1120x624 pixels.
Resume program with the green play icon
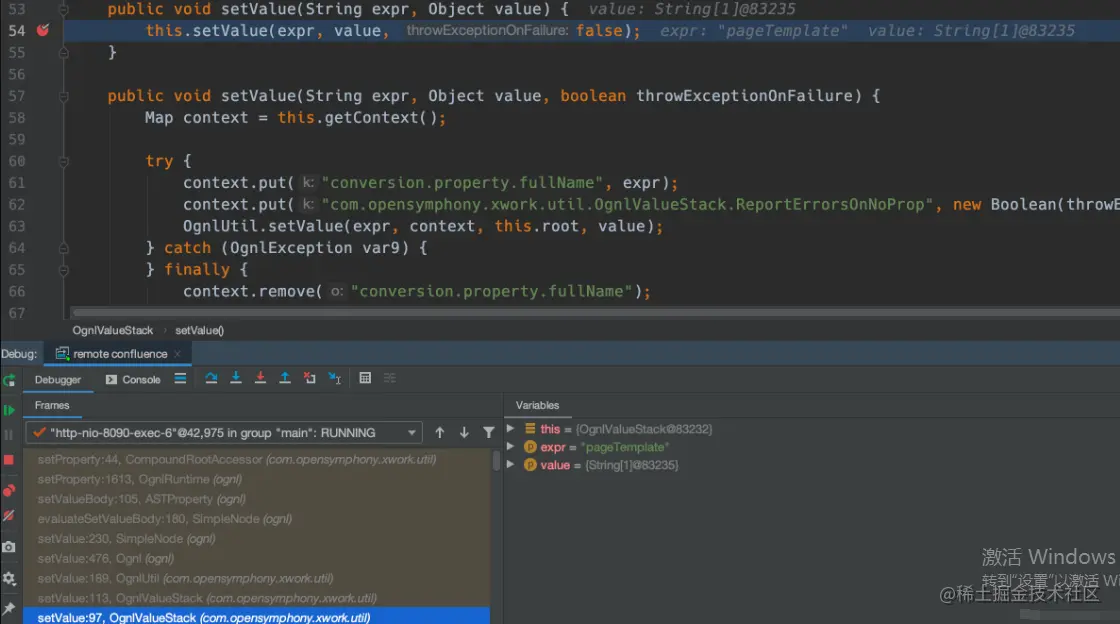pos(9,410)
